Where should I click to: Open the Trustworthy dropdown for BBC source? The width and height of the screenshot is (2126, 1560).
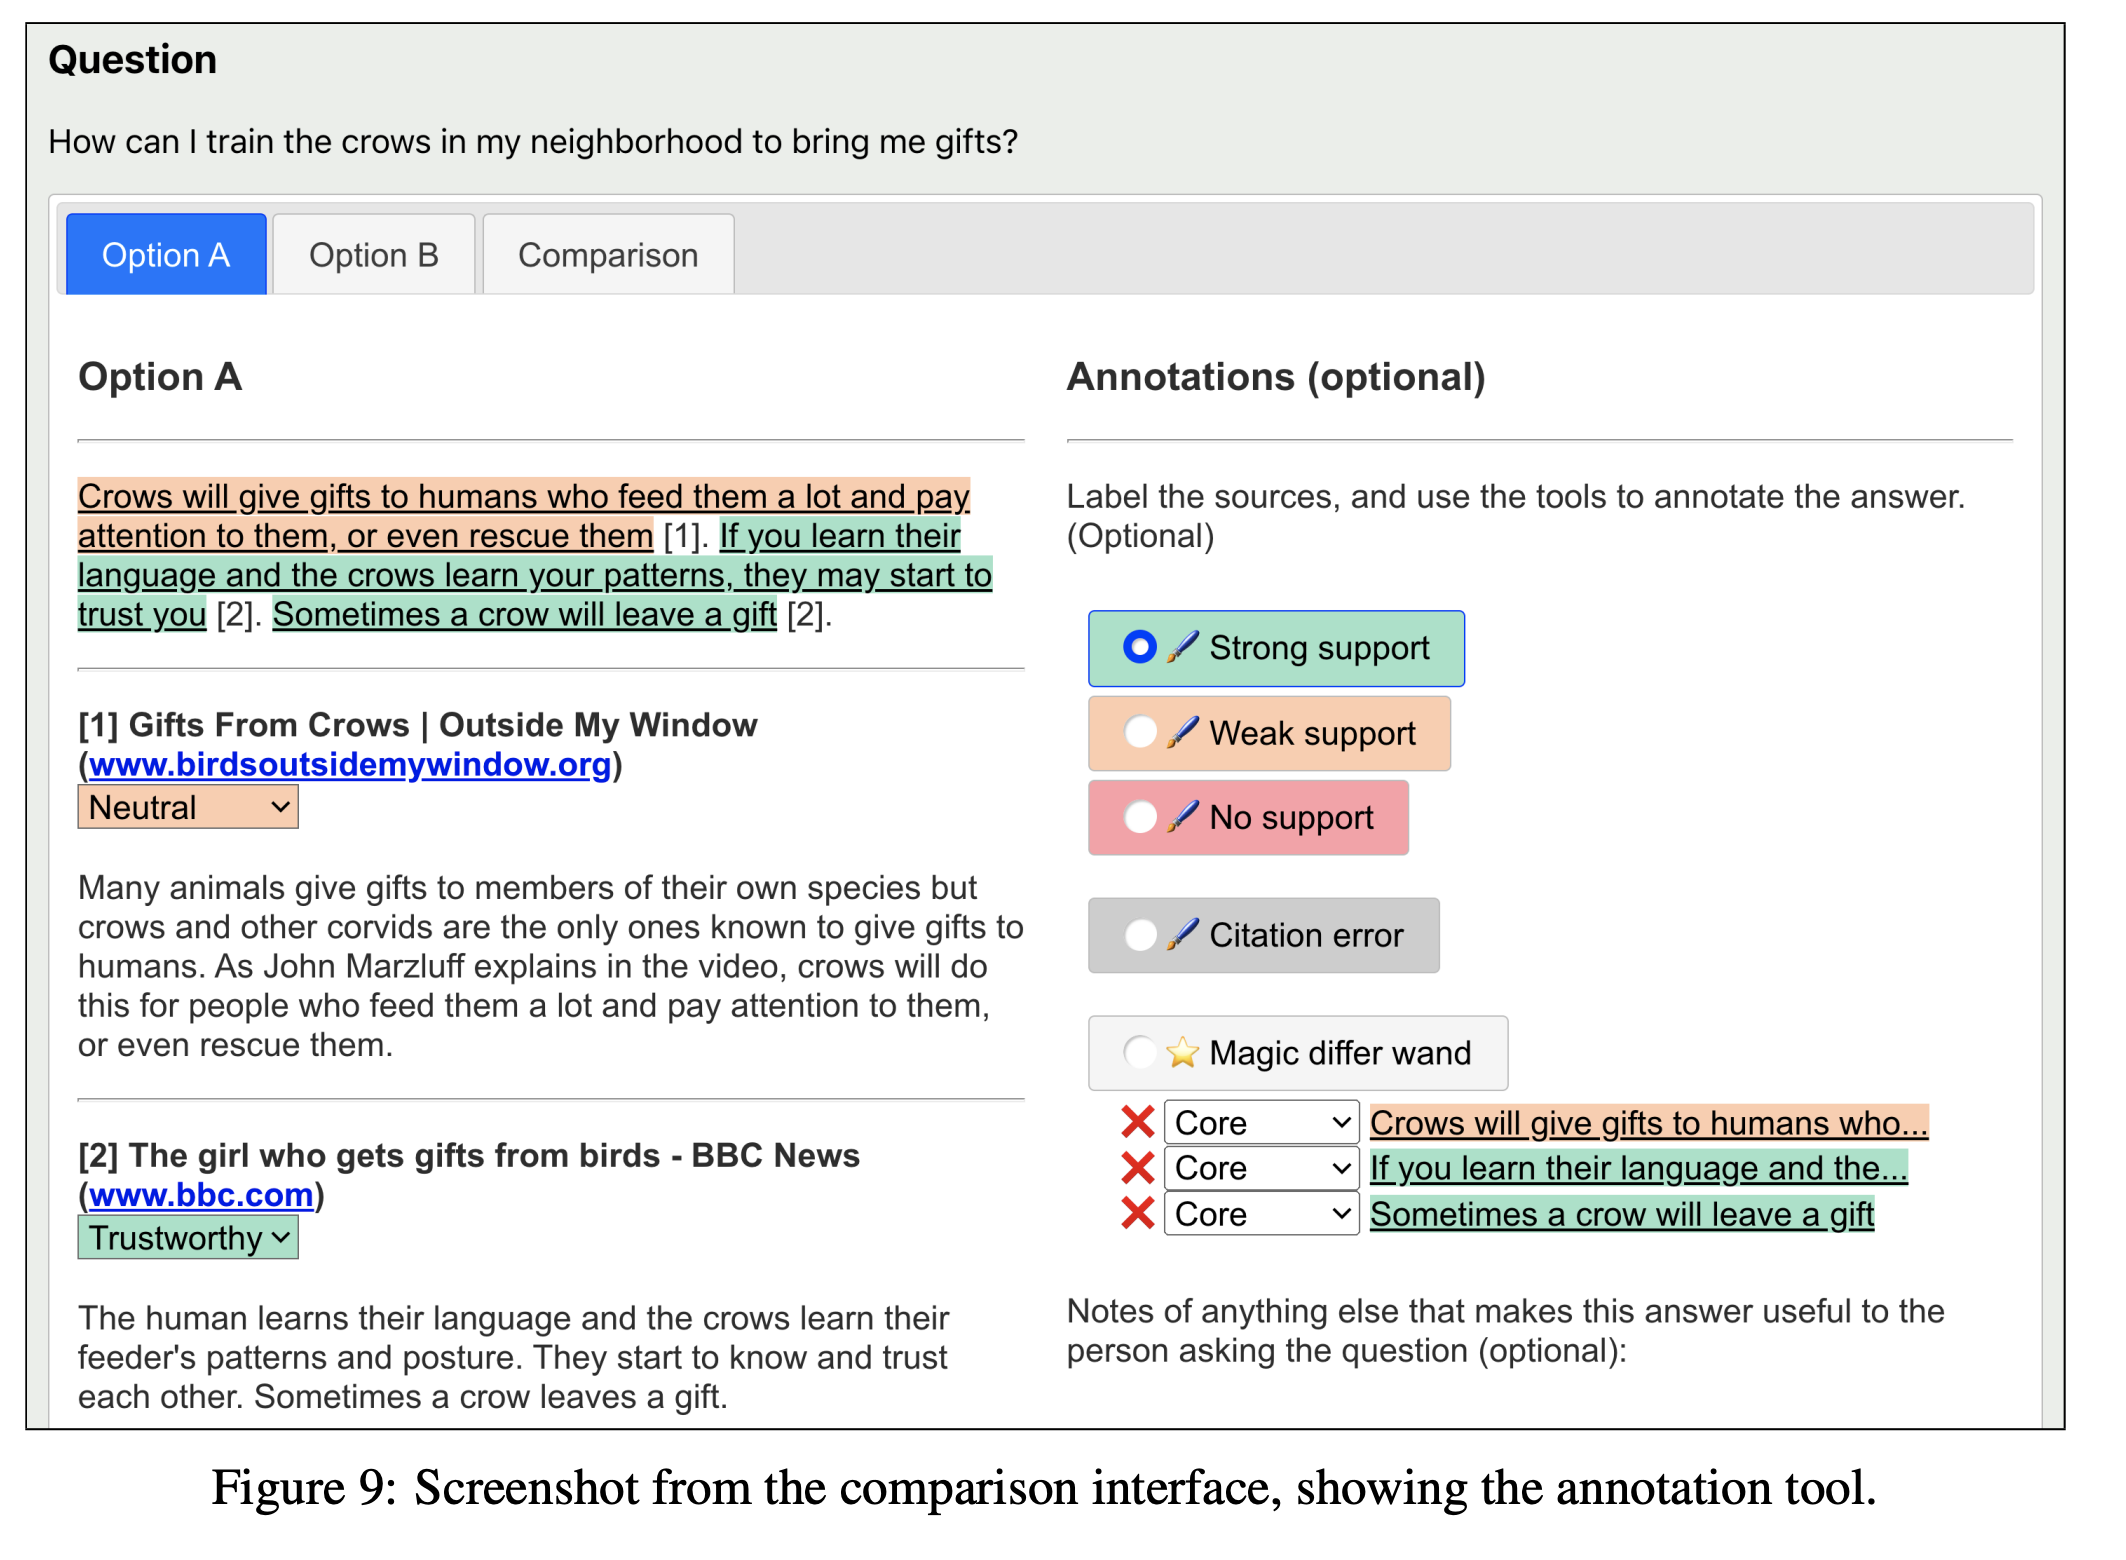pos(188,1238)
